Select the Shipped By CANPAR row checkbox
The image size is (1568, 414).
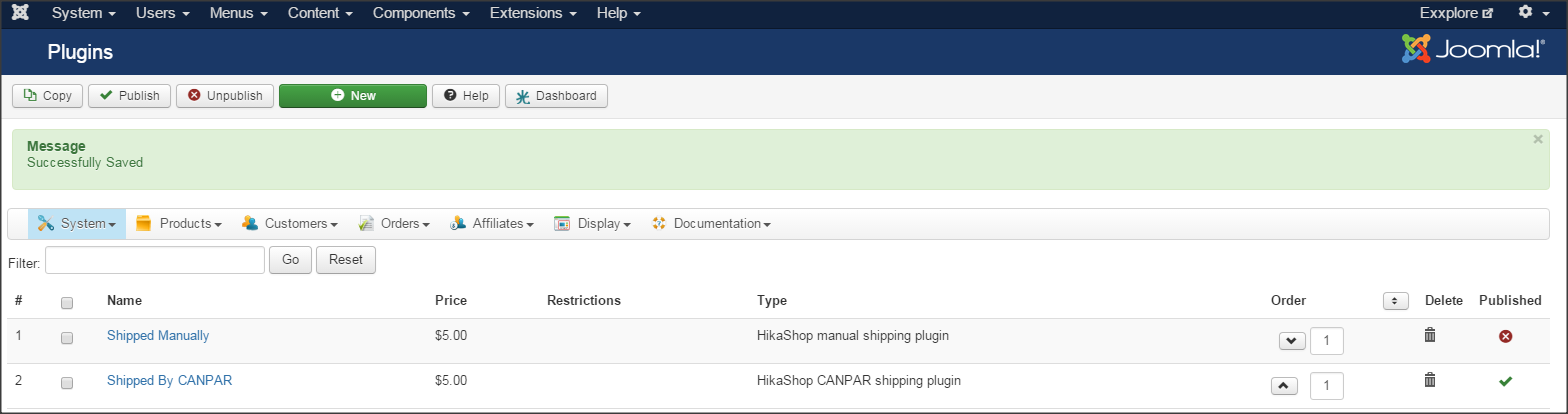point(67,382)
